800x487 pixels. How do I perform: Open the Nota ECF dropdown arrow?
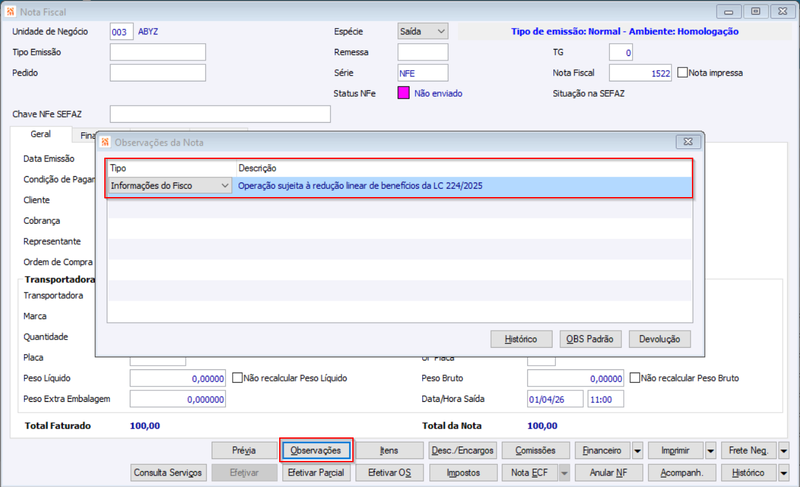tap(564, 473)
